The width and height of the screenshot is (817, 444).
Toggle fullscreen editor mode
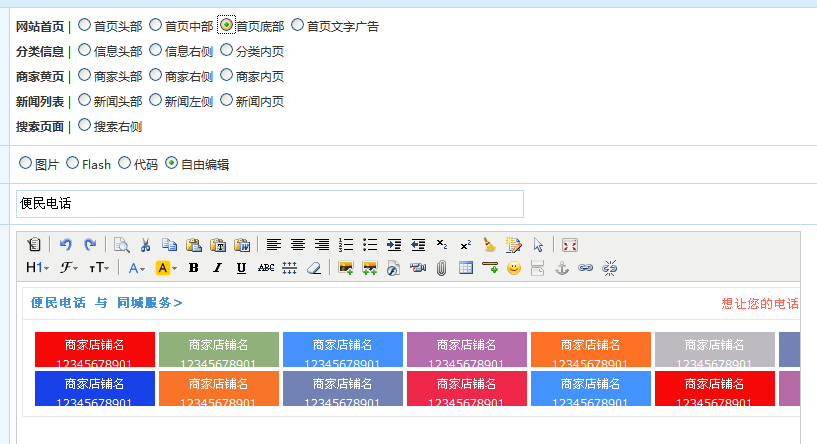click(570, 245)
